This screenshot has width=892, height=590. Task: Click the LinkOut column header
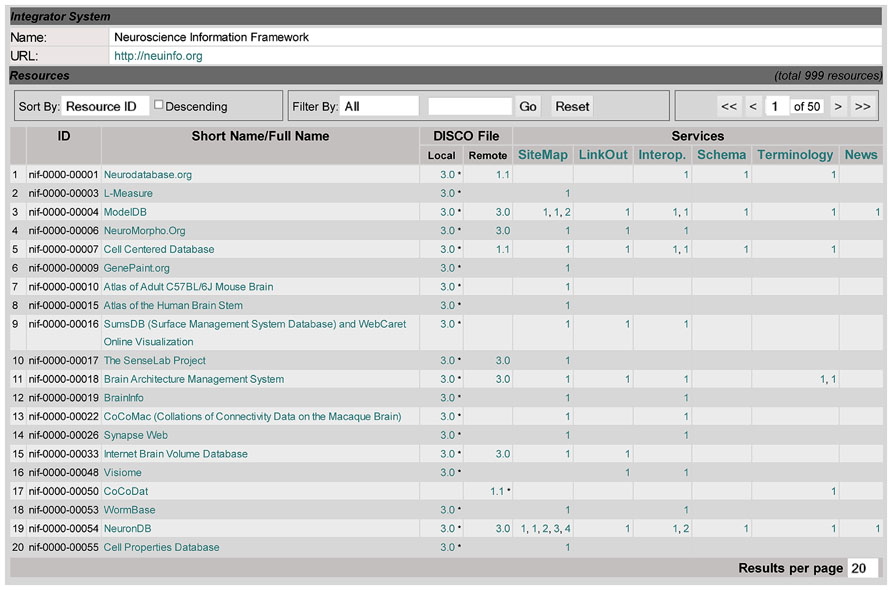click(x=603, y=155)
